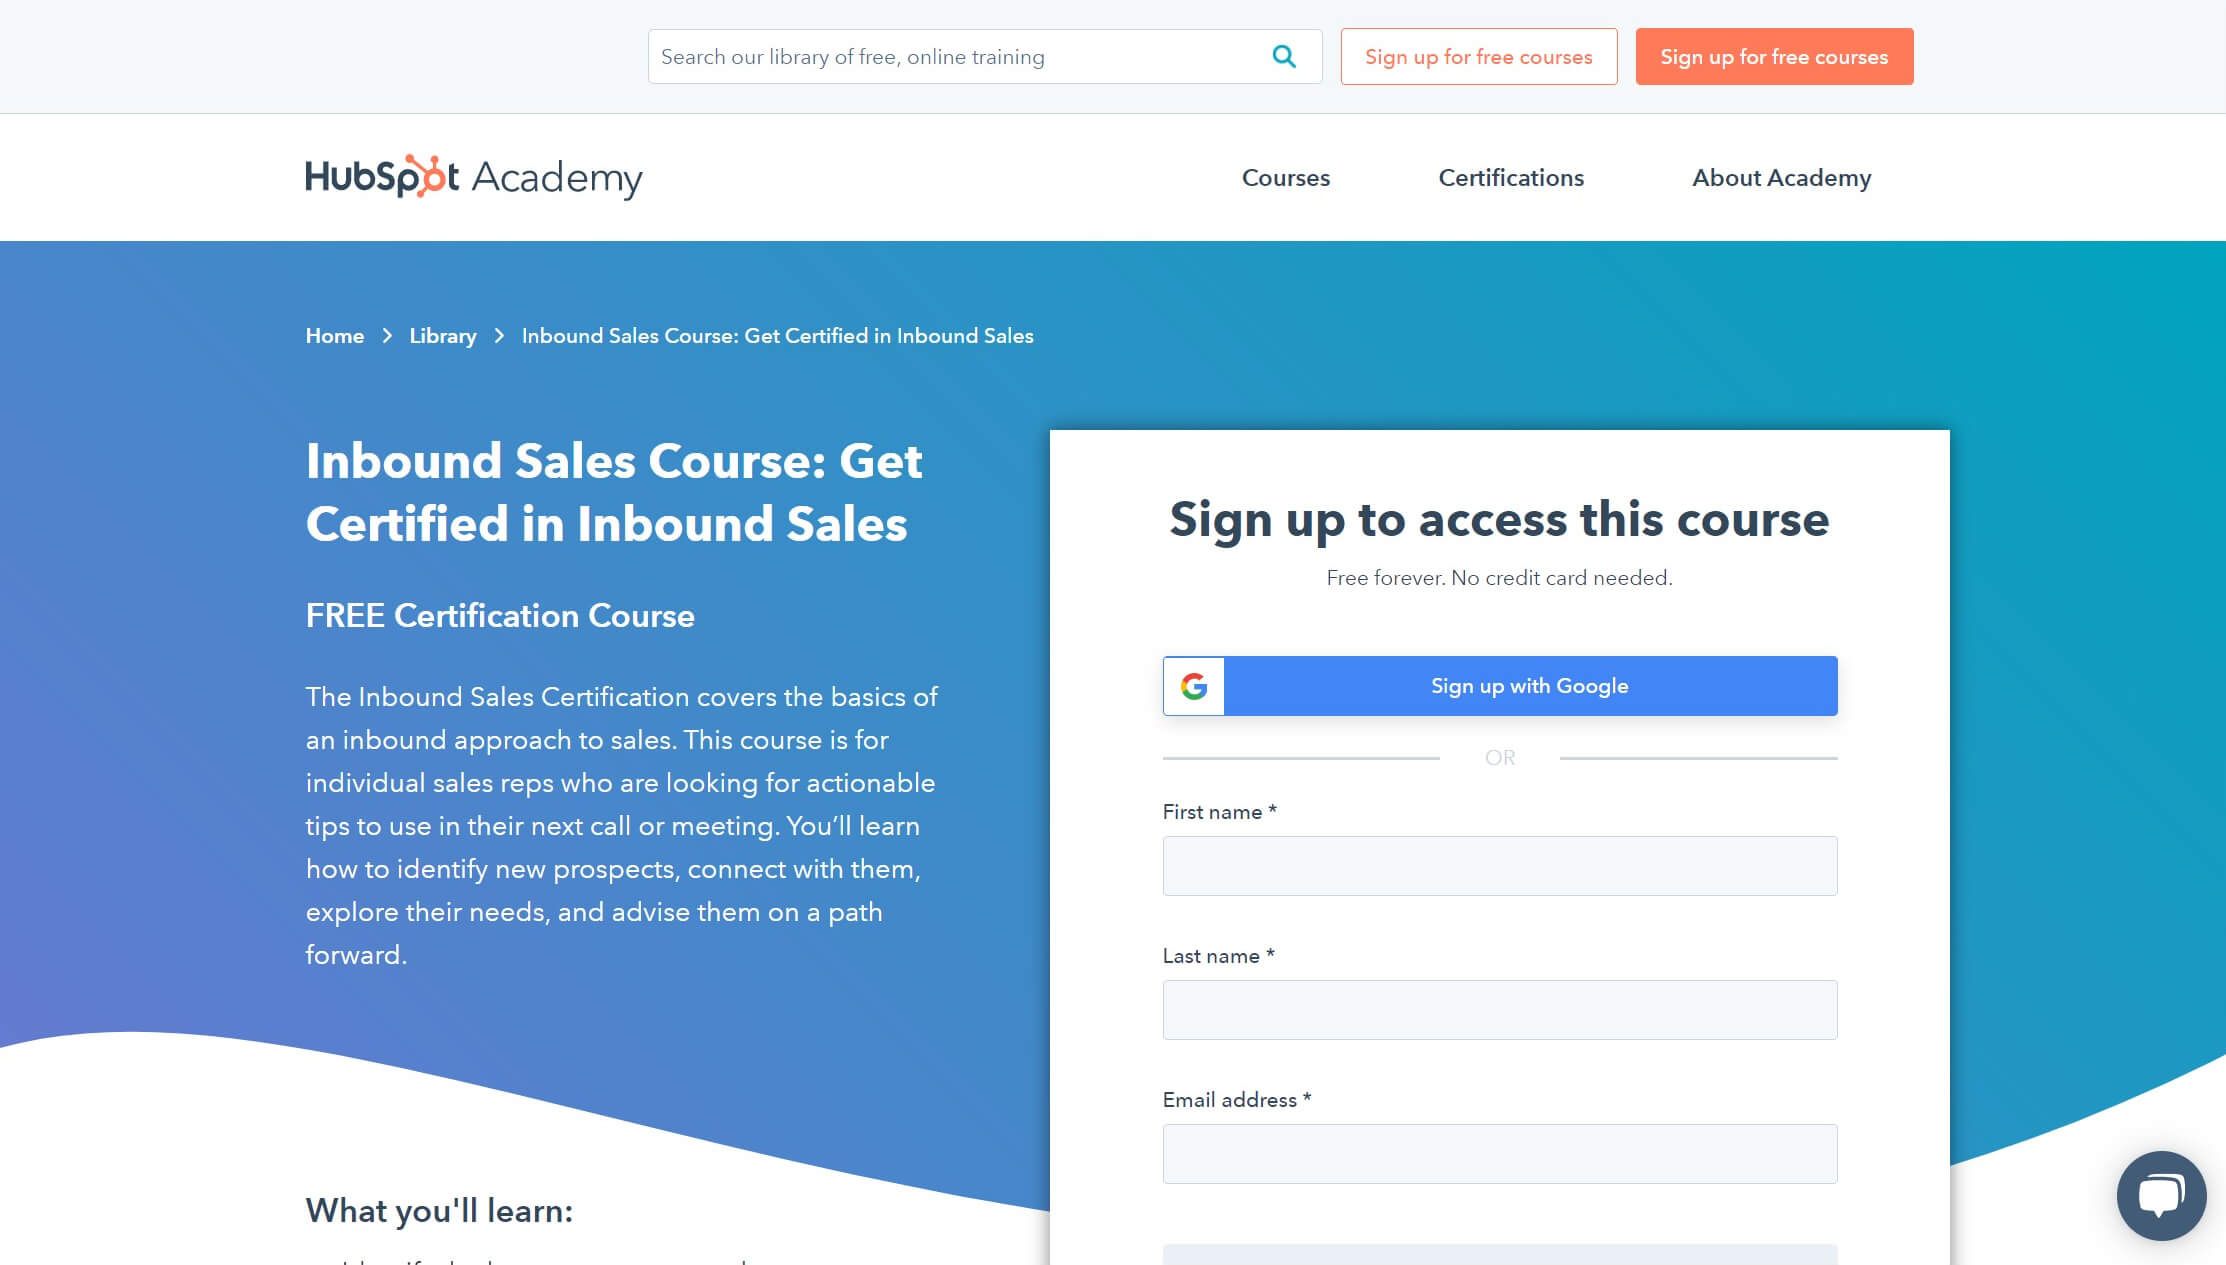The image size is (2226, 1265).
Task: Click the right chevron after Home breadcrumb
Action: click(387, 335)
